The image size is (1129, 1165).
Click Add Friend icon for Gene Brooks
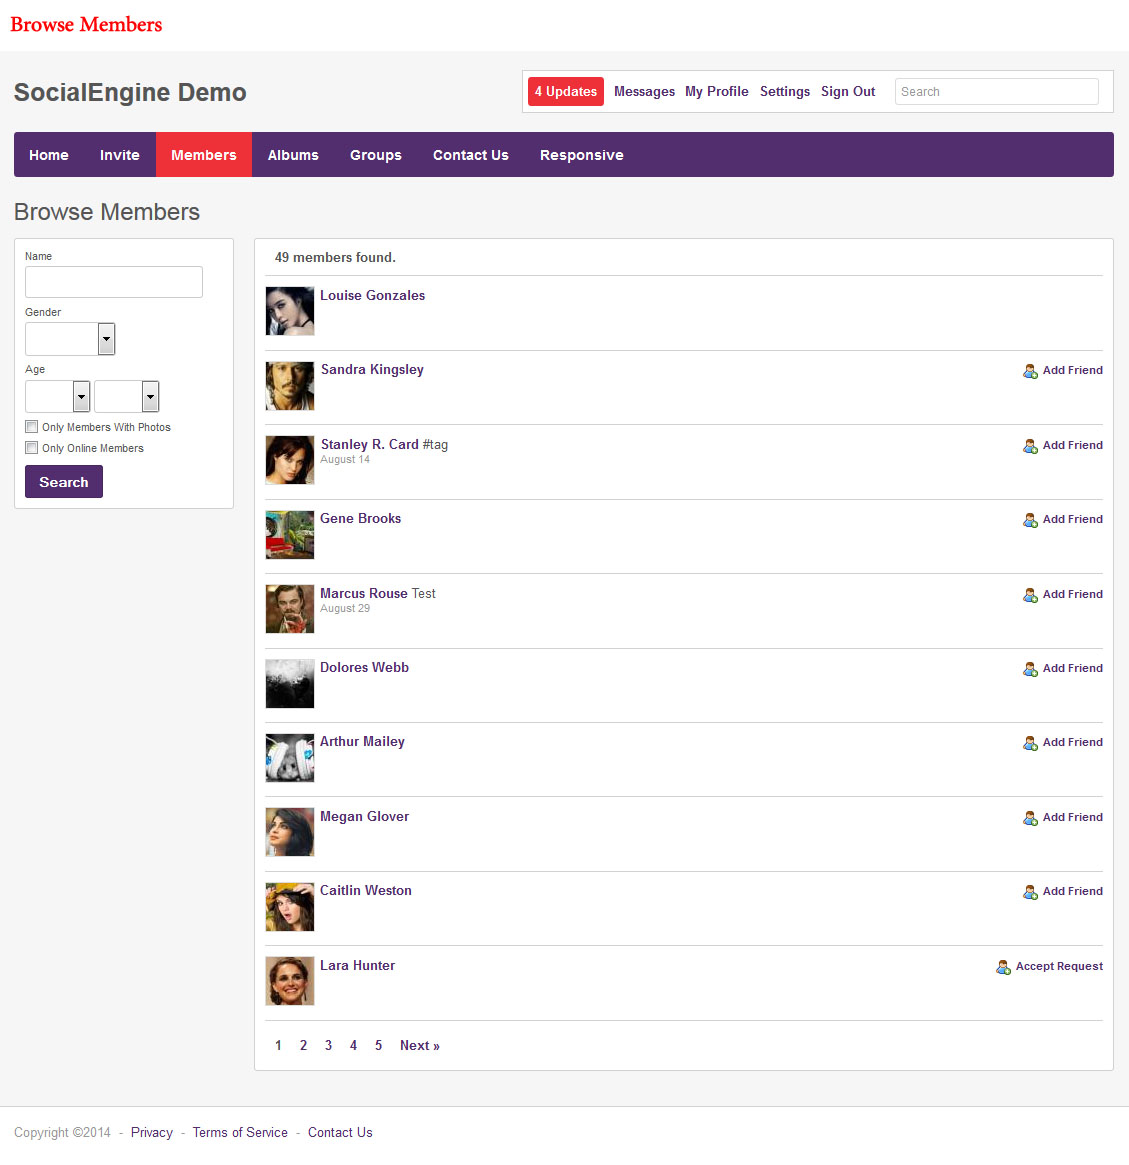(1030, 520)
